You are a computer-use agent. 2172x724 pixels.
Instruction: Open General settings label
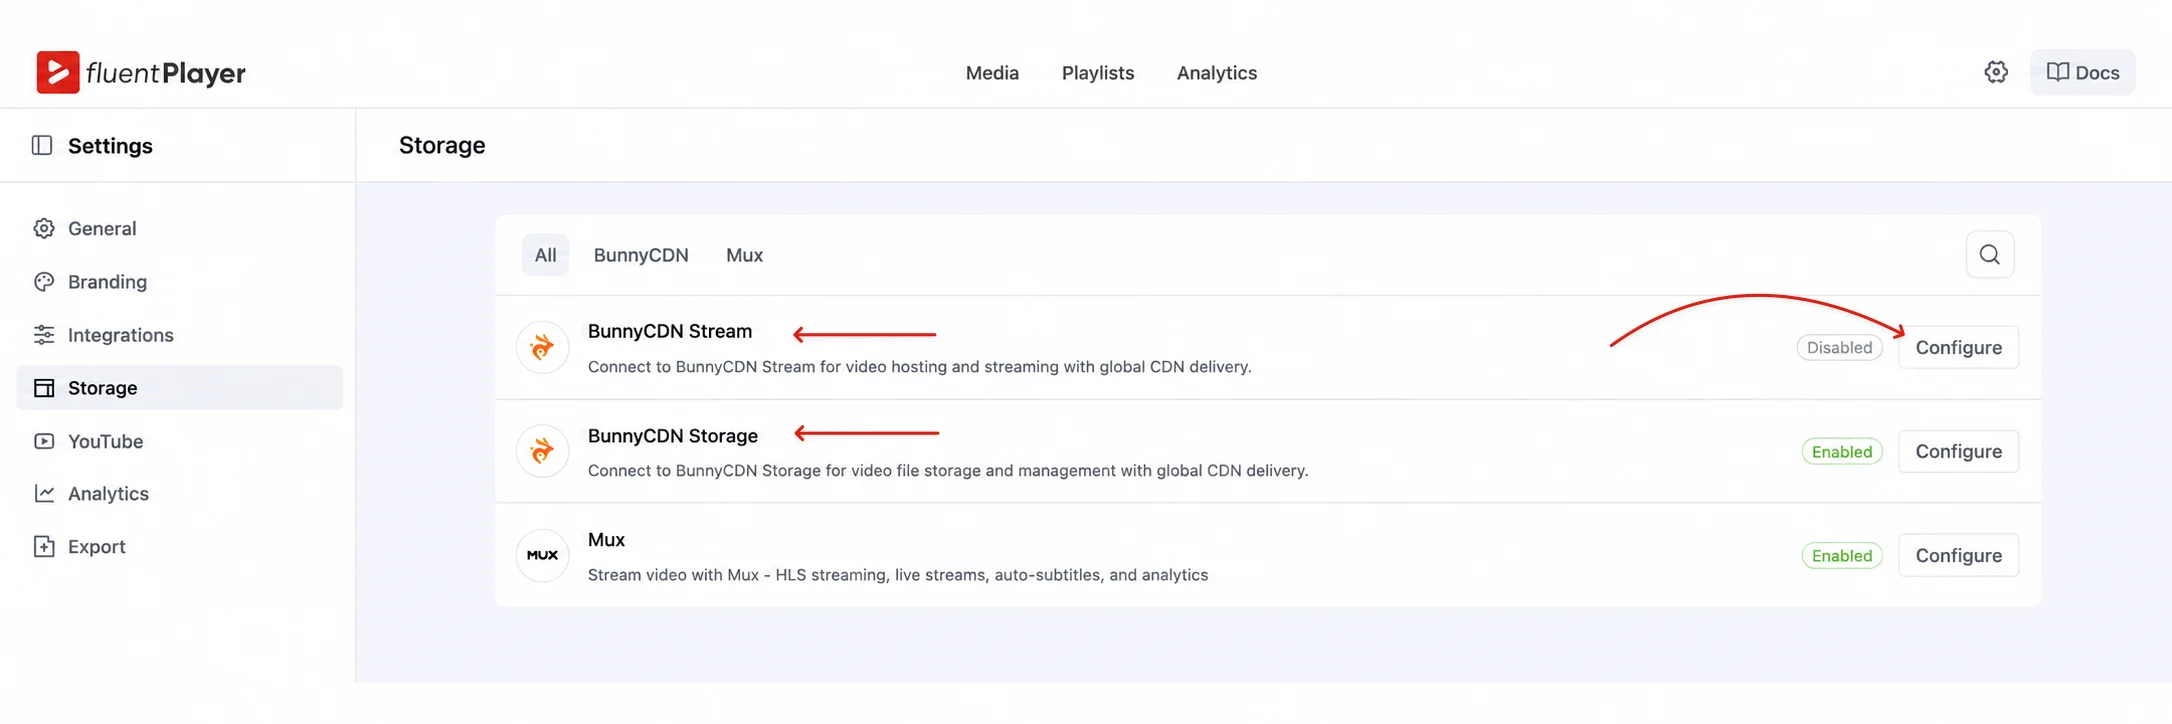[102, 228]
